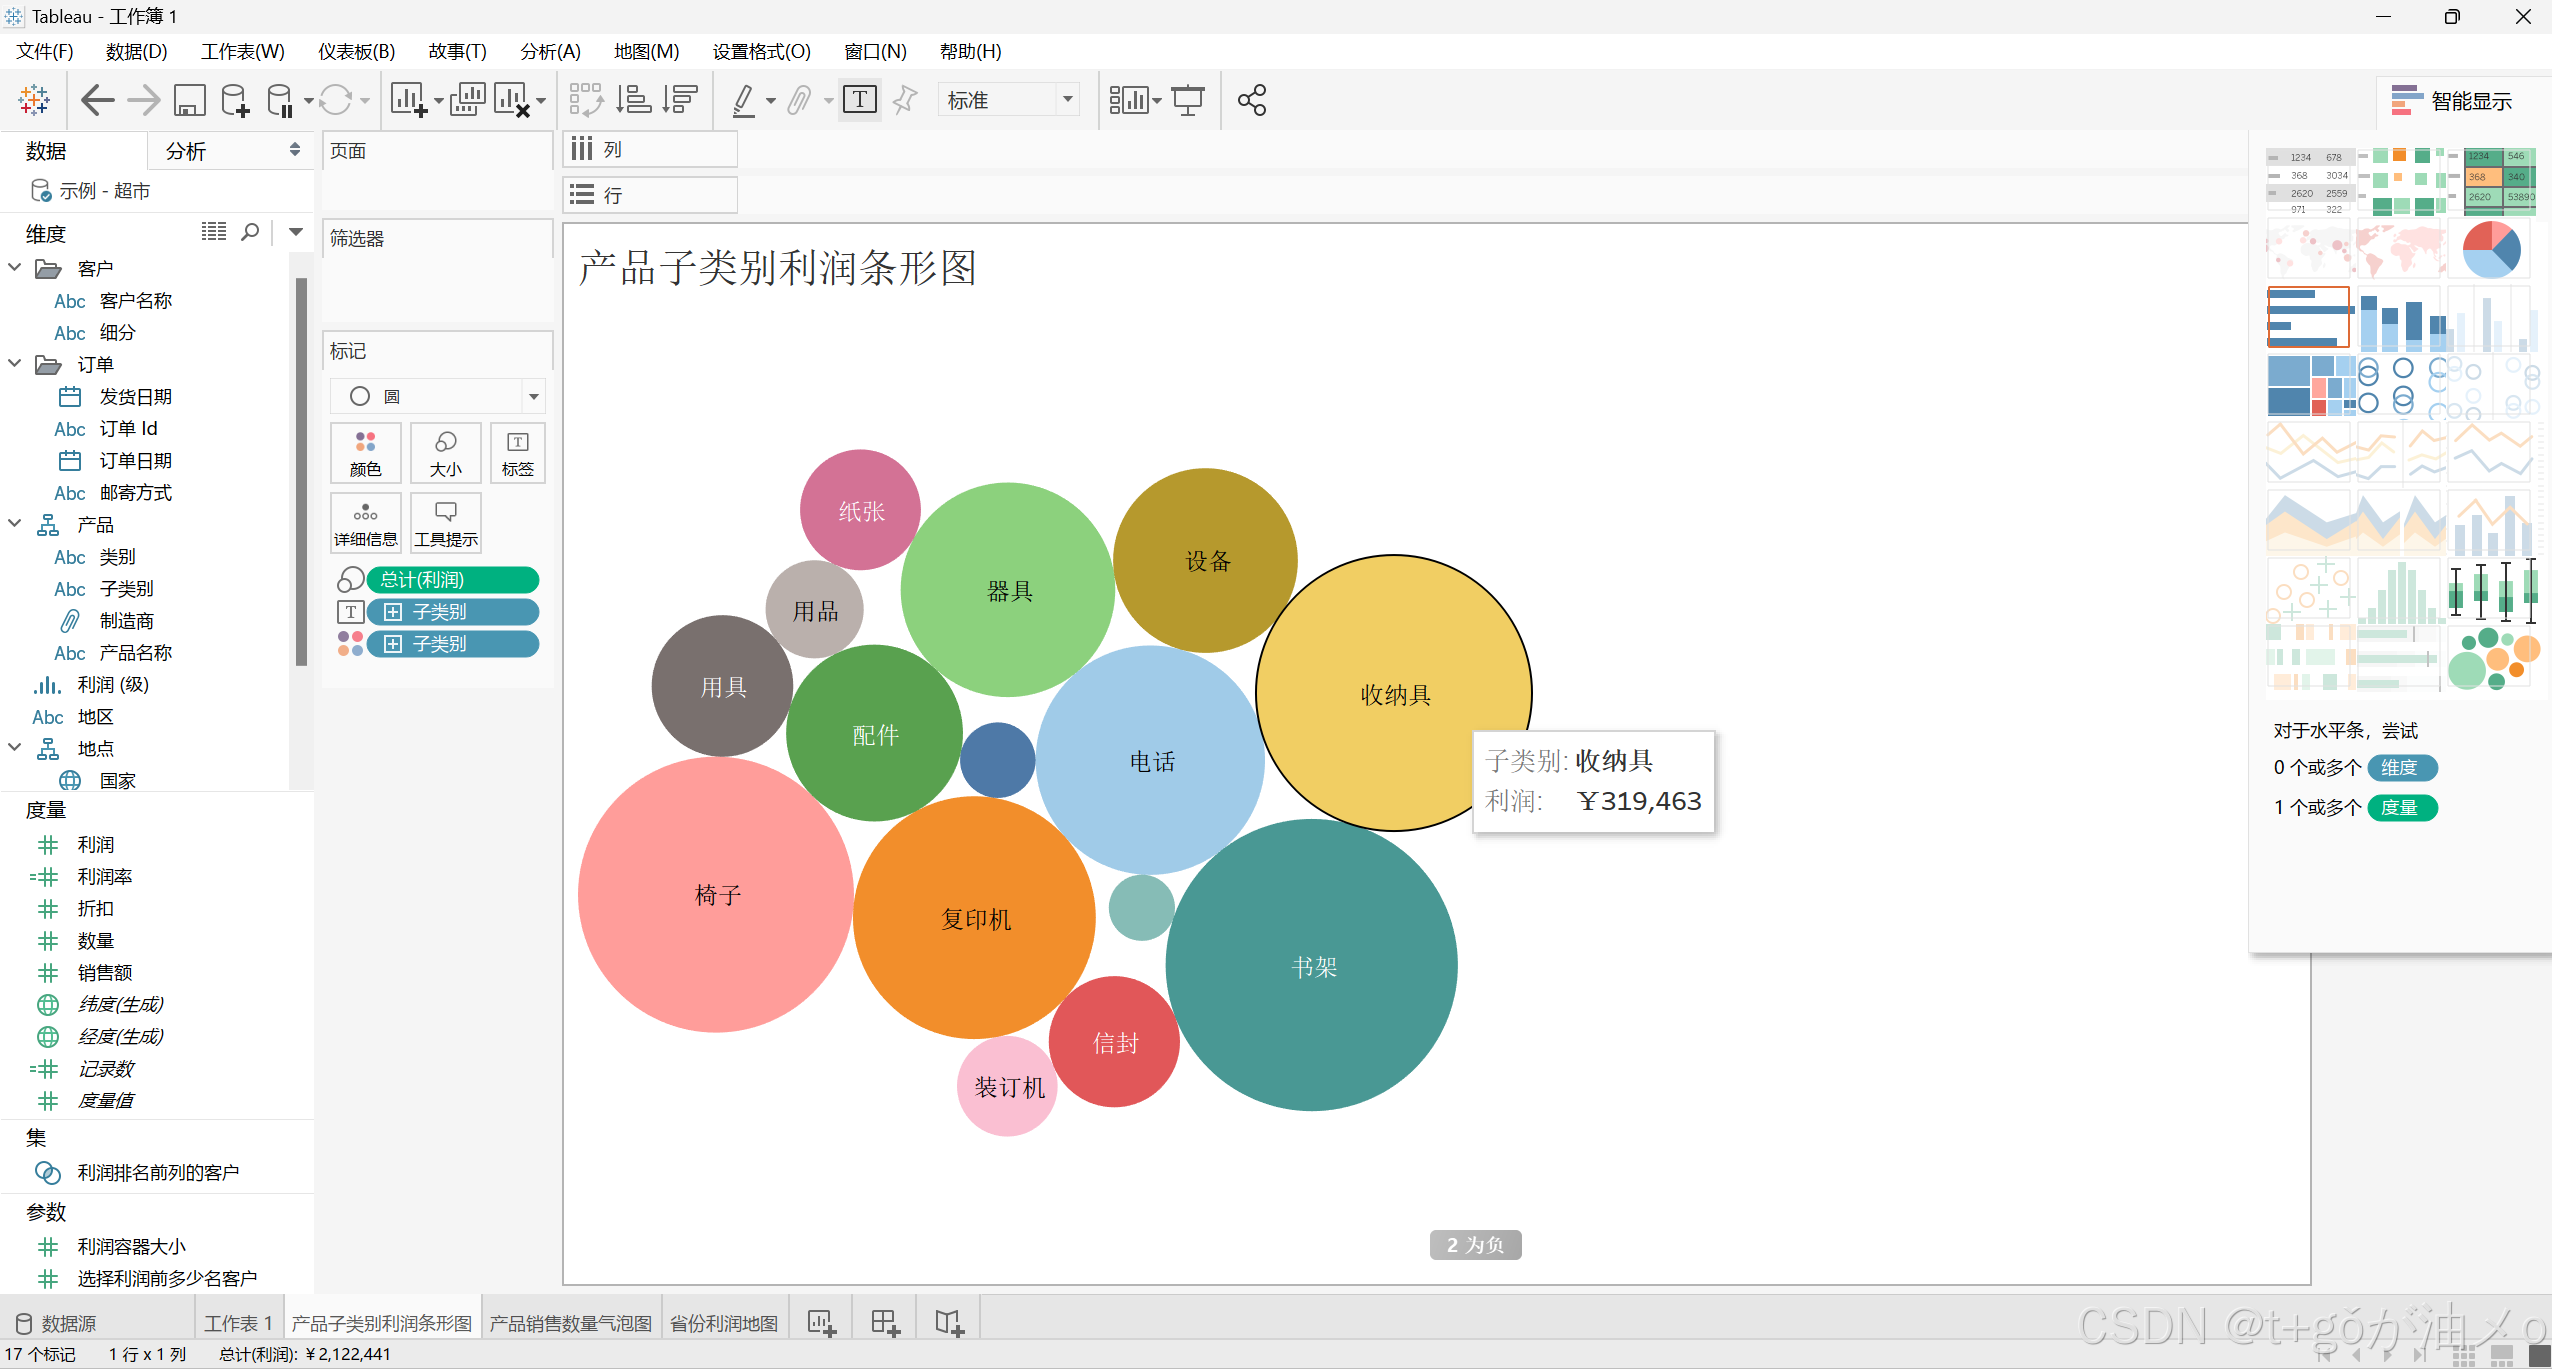
Task: Open the 分析(A) menu
Action: point(550,51)
